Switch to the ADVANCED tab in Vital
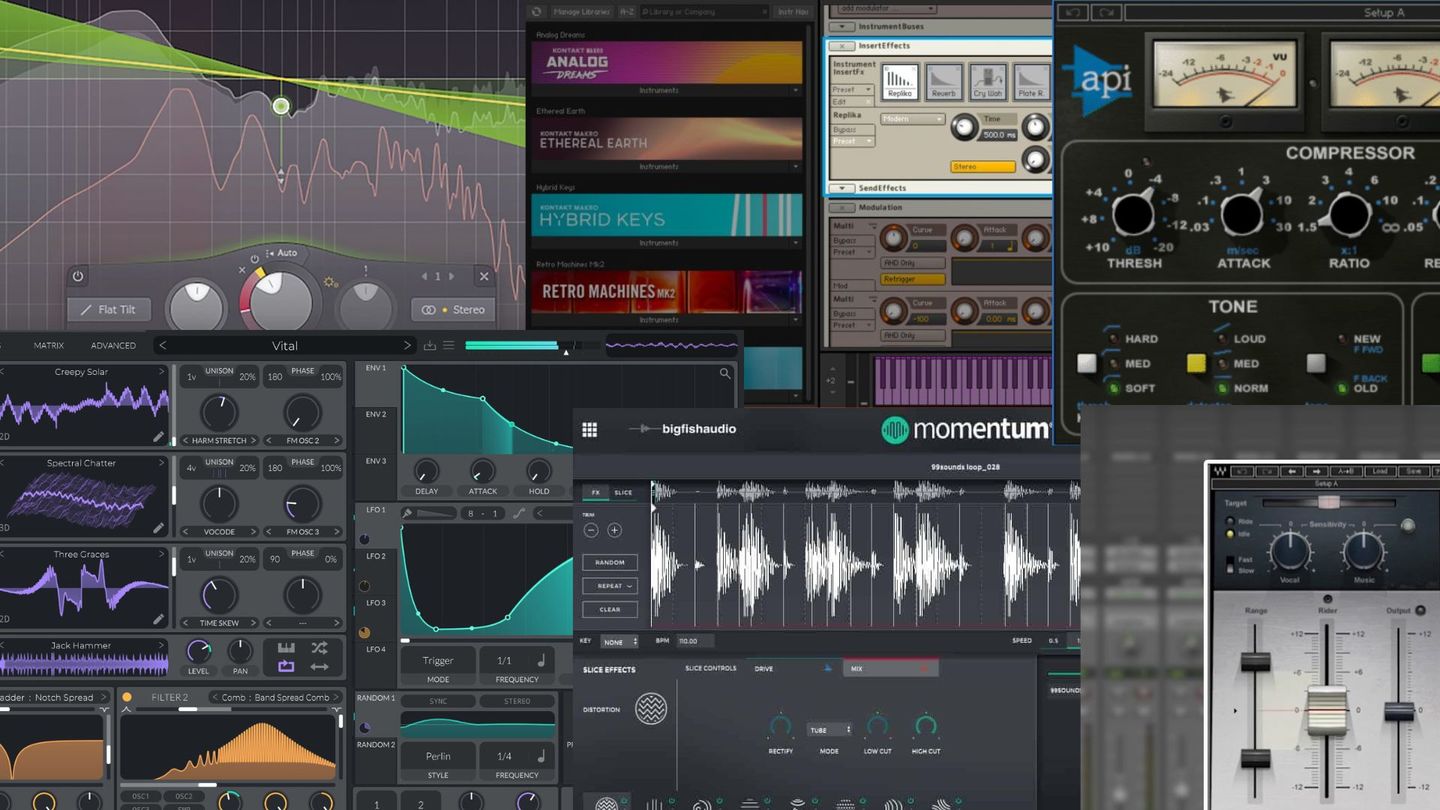Viewport: 1440px width, 810px height. pos(113,346)
